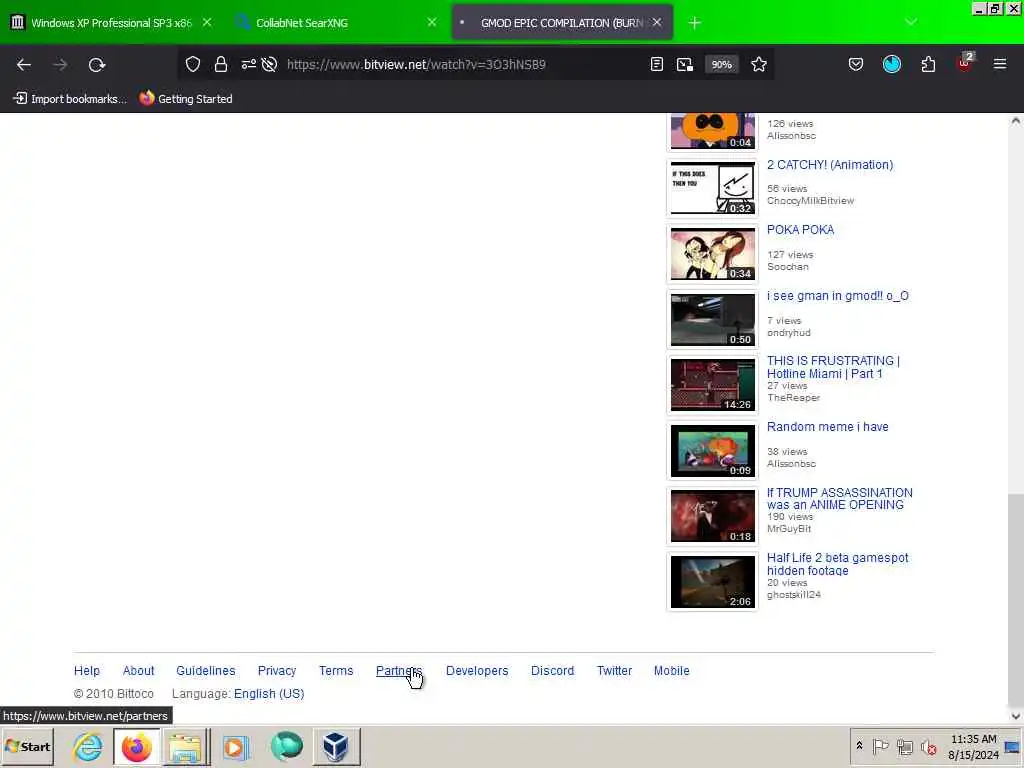
Task: Open the Developers footer link
Action: (x=477, y=671)
